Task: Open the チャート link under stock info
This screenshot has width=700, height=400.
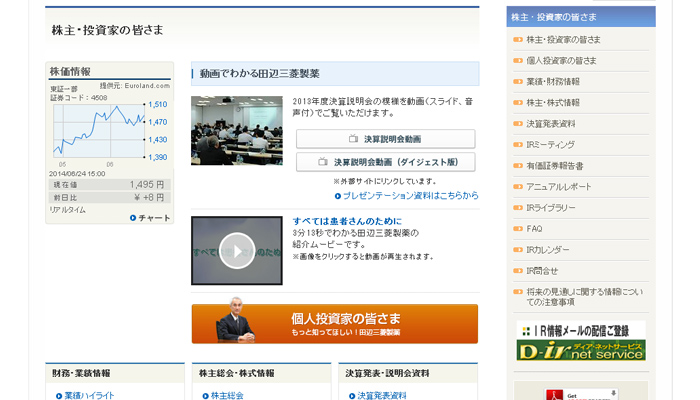Action: 154,218
